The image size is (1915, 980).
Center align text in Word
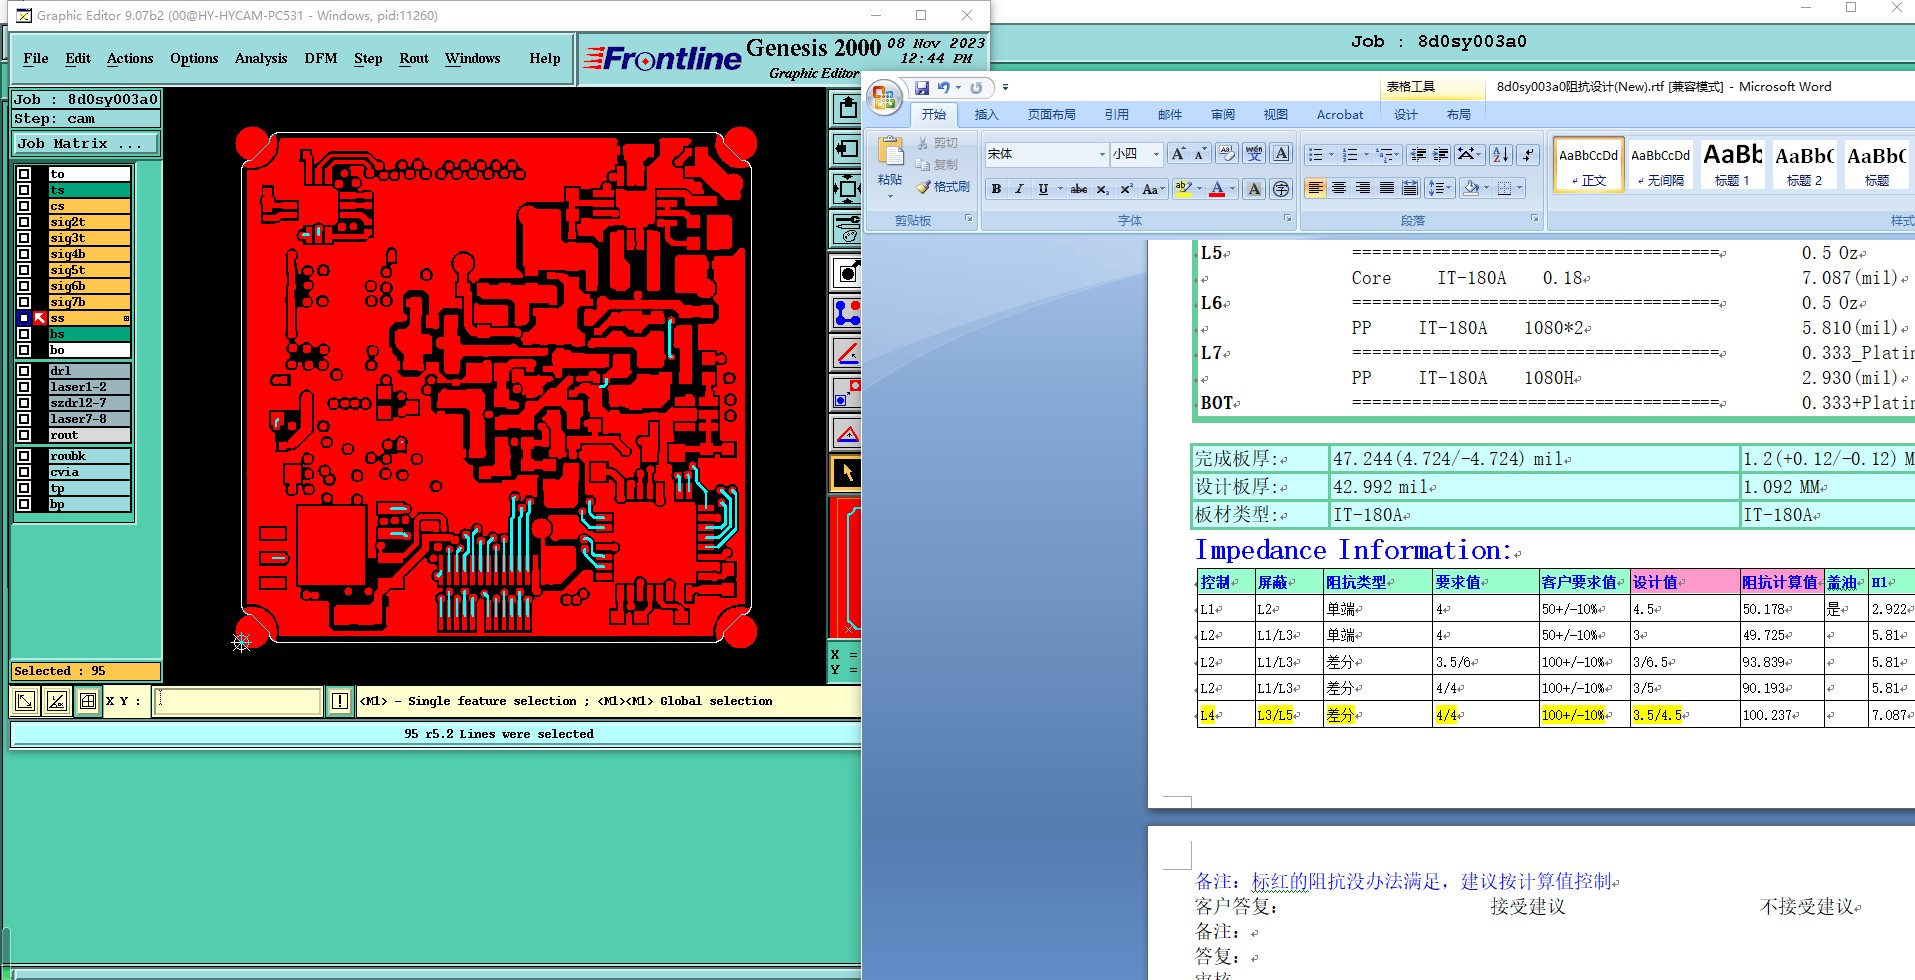1339,188
